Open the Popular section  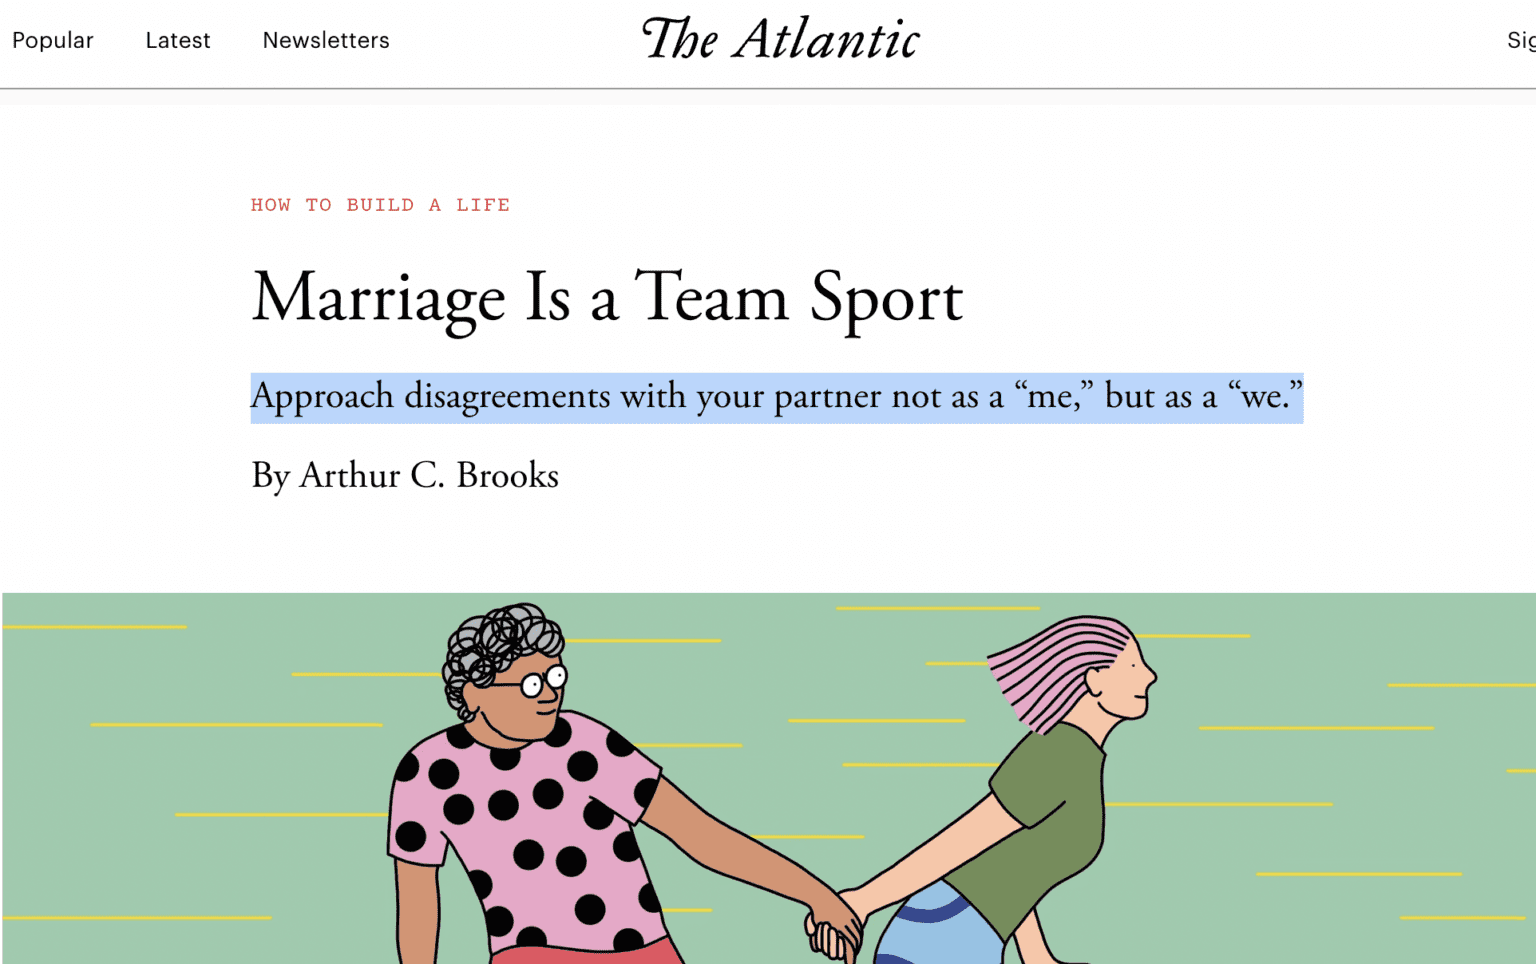point(52,40)
